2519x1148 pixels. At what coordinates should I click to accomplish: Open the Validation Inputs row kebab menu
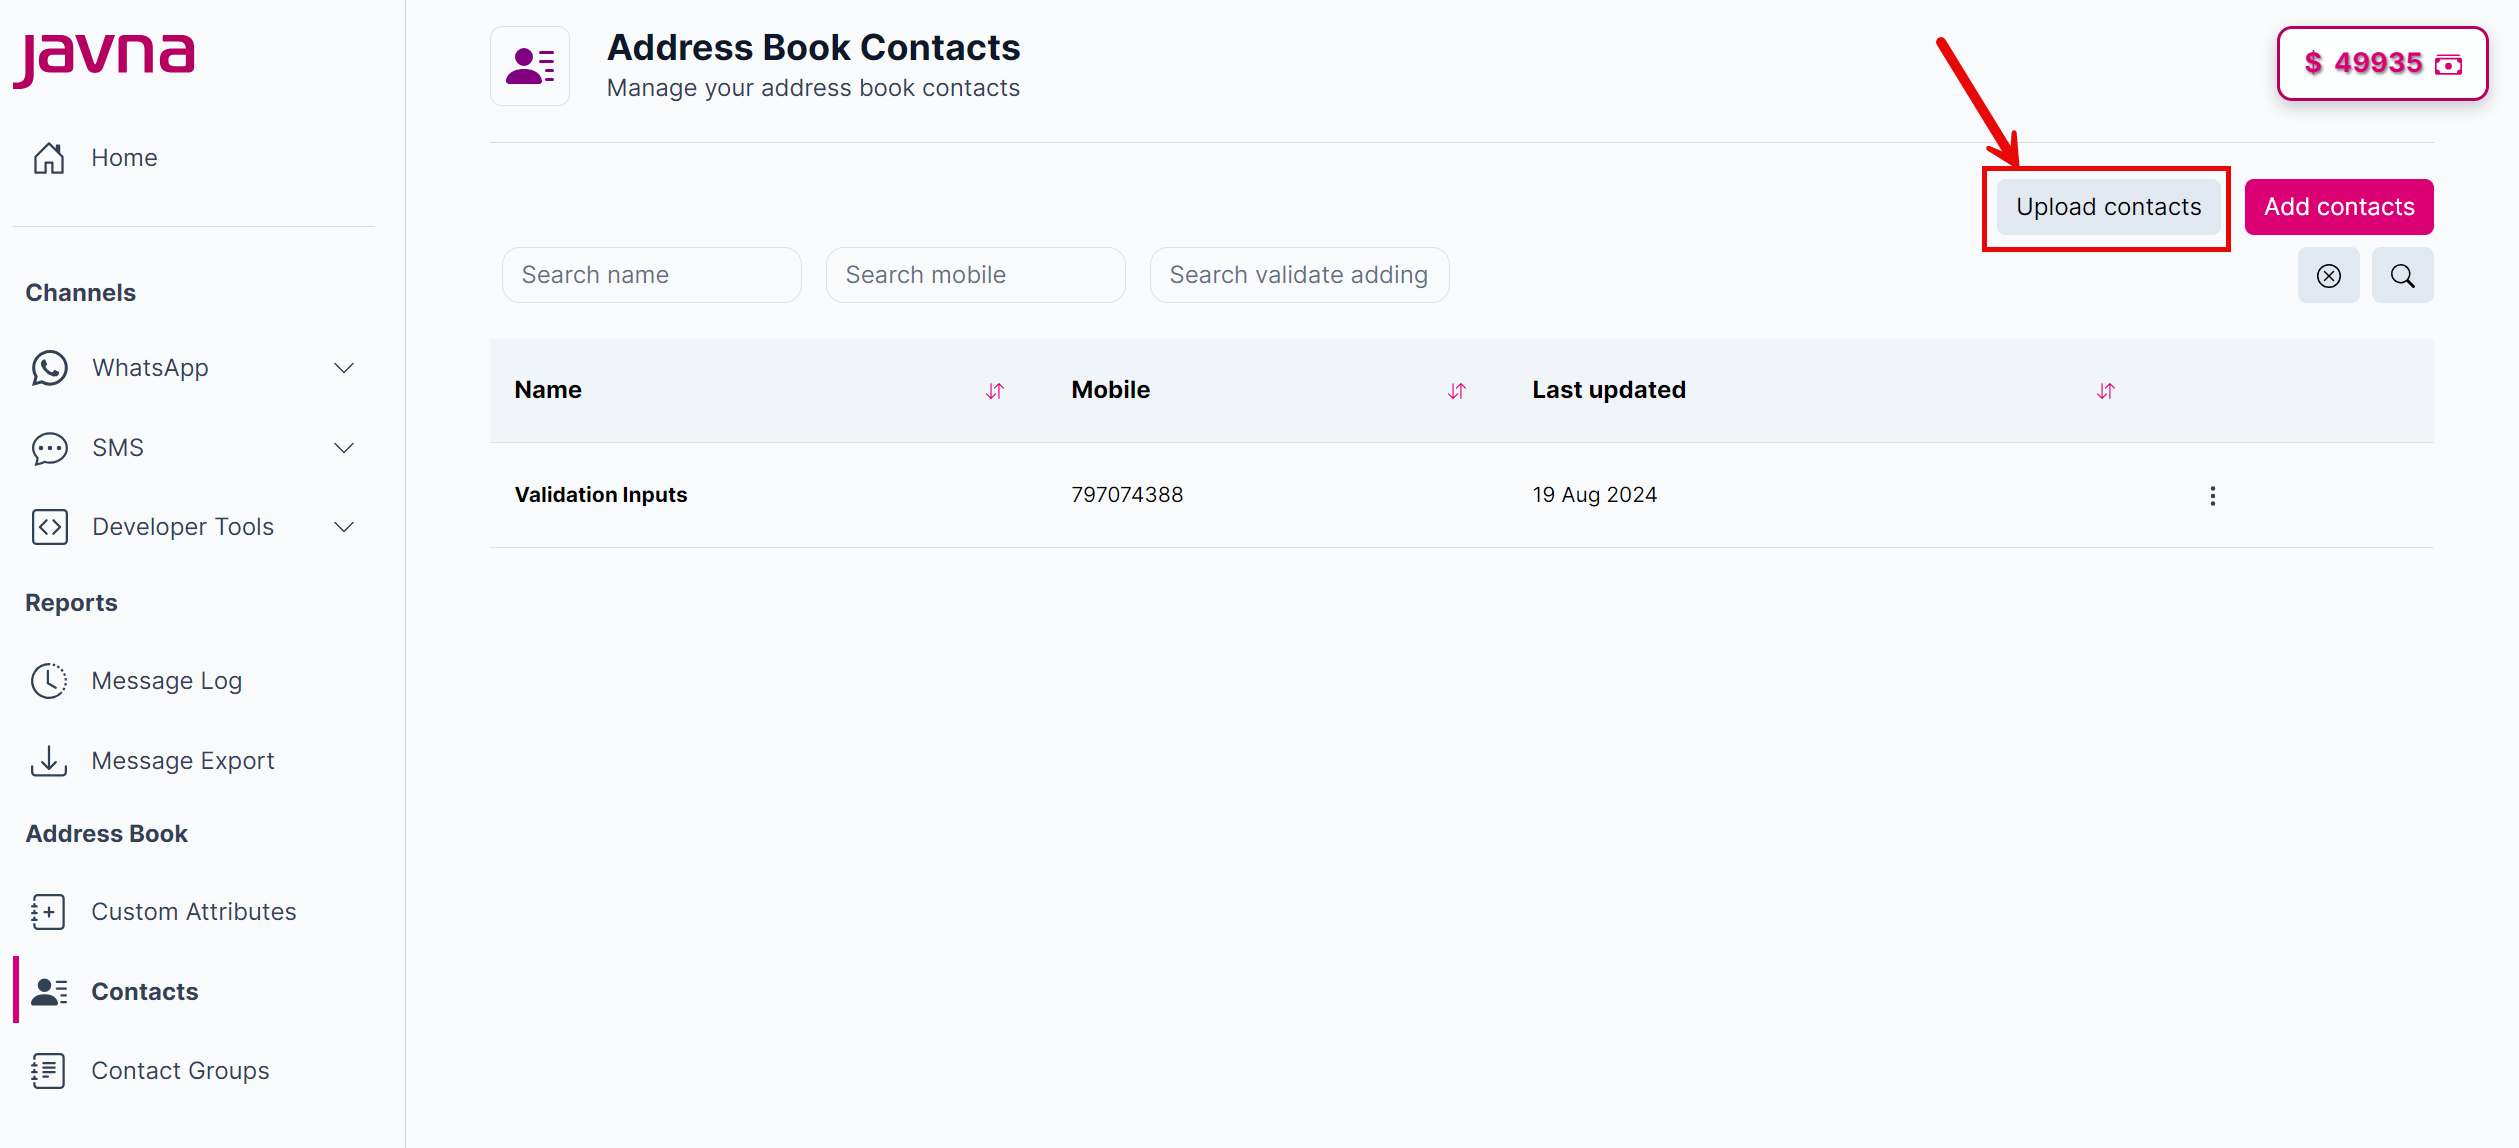click(2213, 495)
